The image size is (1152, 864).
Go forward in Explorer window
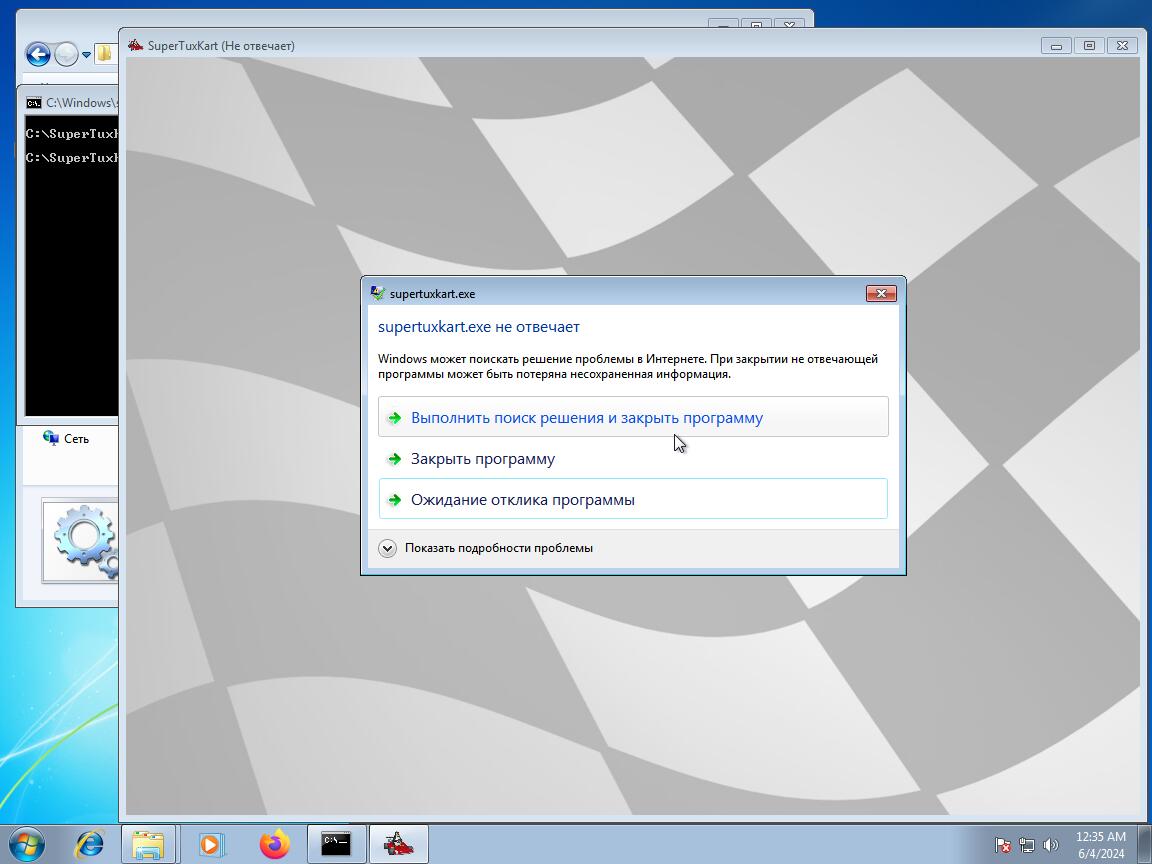coord(66,54)
